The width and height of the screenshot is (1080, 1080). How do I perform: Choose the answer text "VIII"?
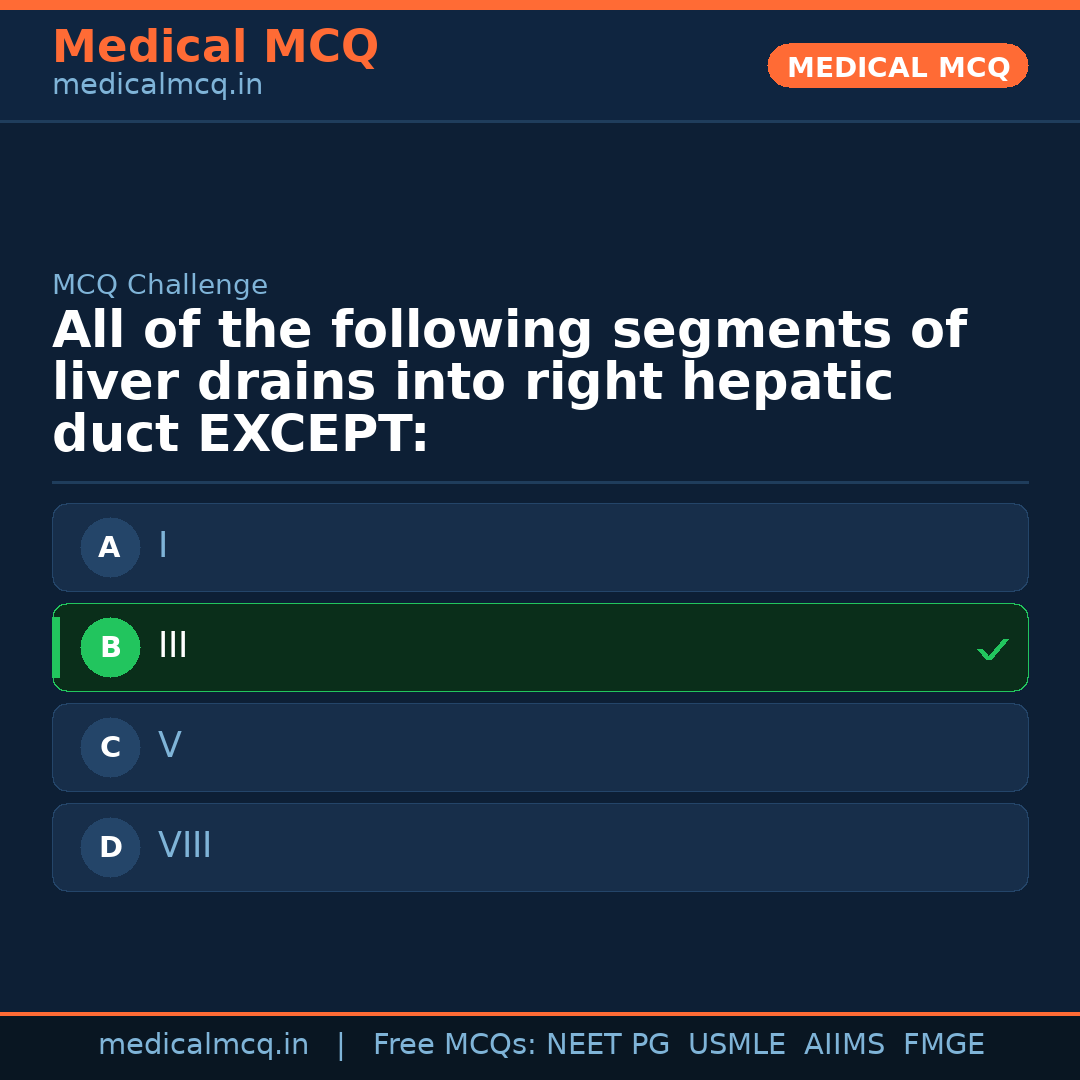(x=184, y=846)
